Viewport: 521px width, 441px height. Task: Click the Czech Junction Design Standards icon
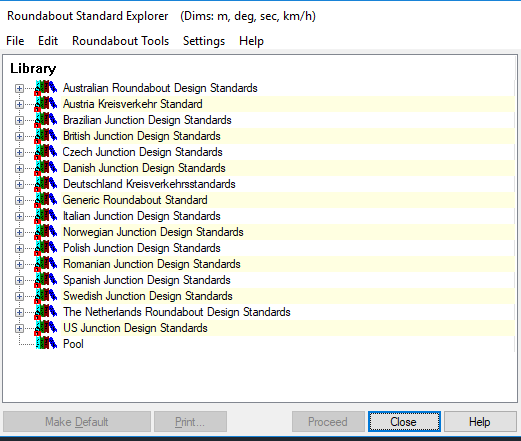click(46, 152)
